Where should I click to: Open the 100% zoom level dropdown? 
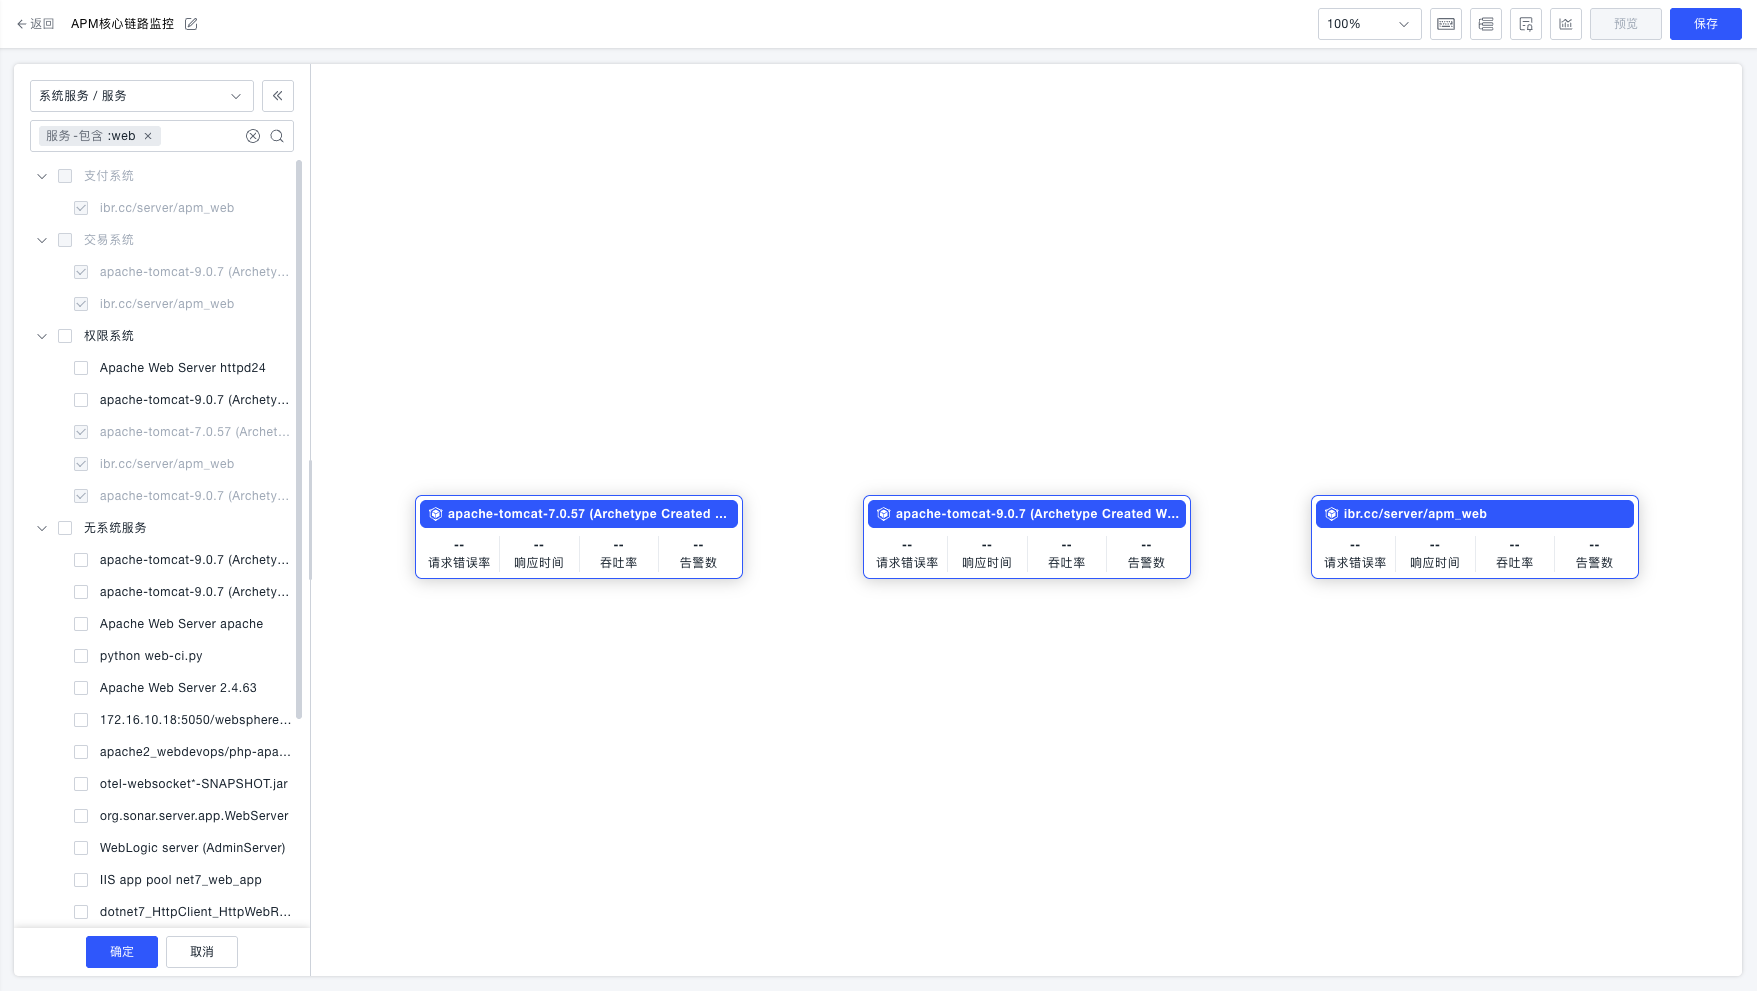pyautogui.click(x=1368, y=24)
